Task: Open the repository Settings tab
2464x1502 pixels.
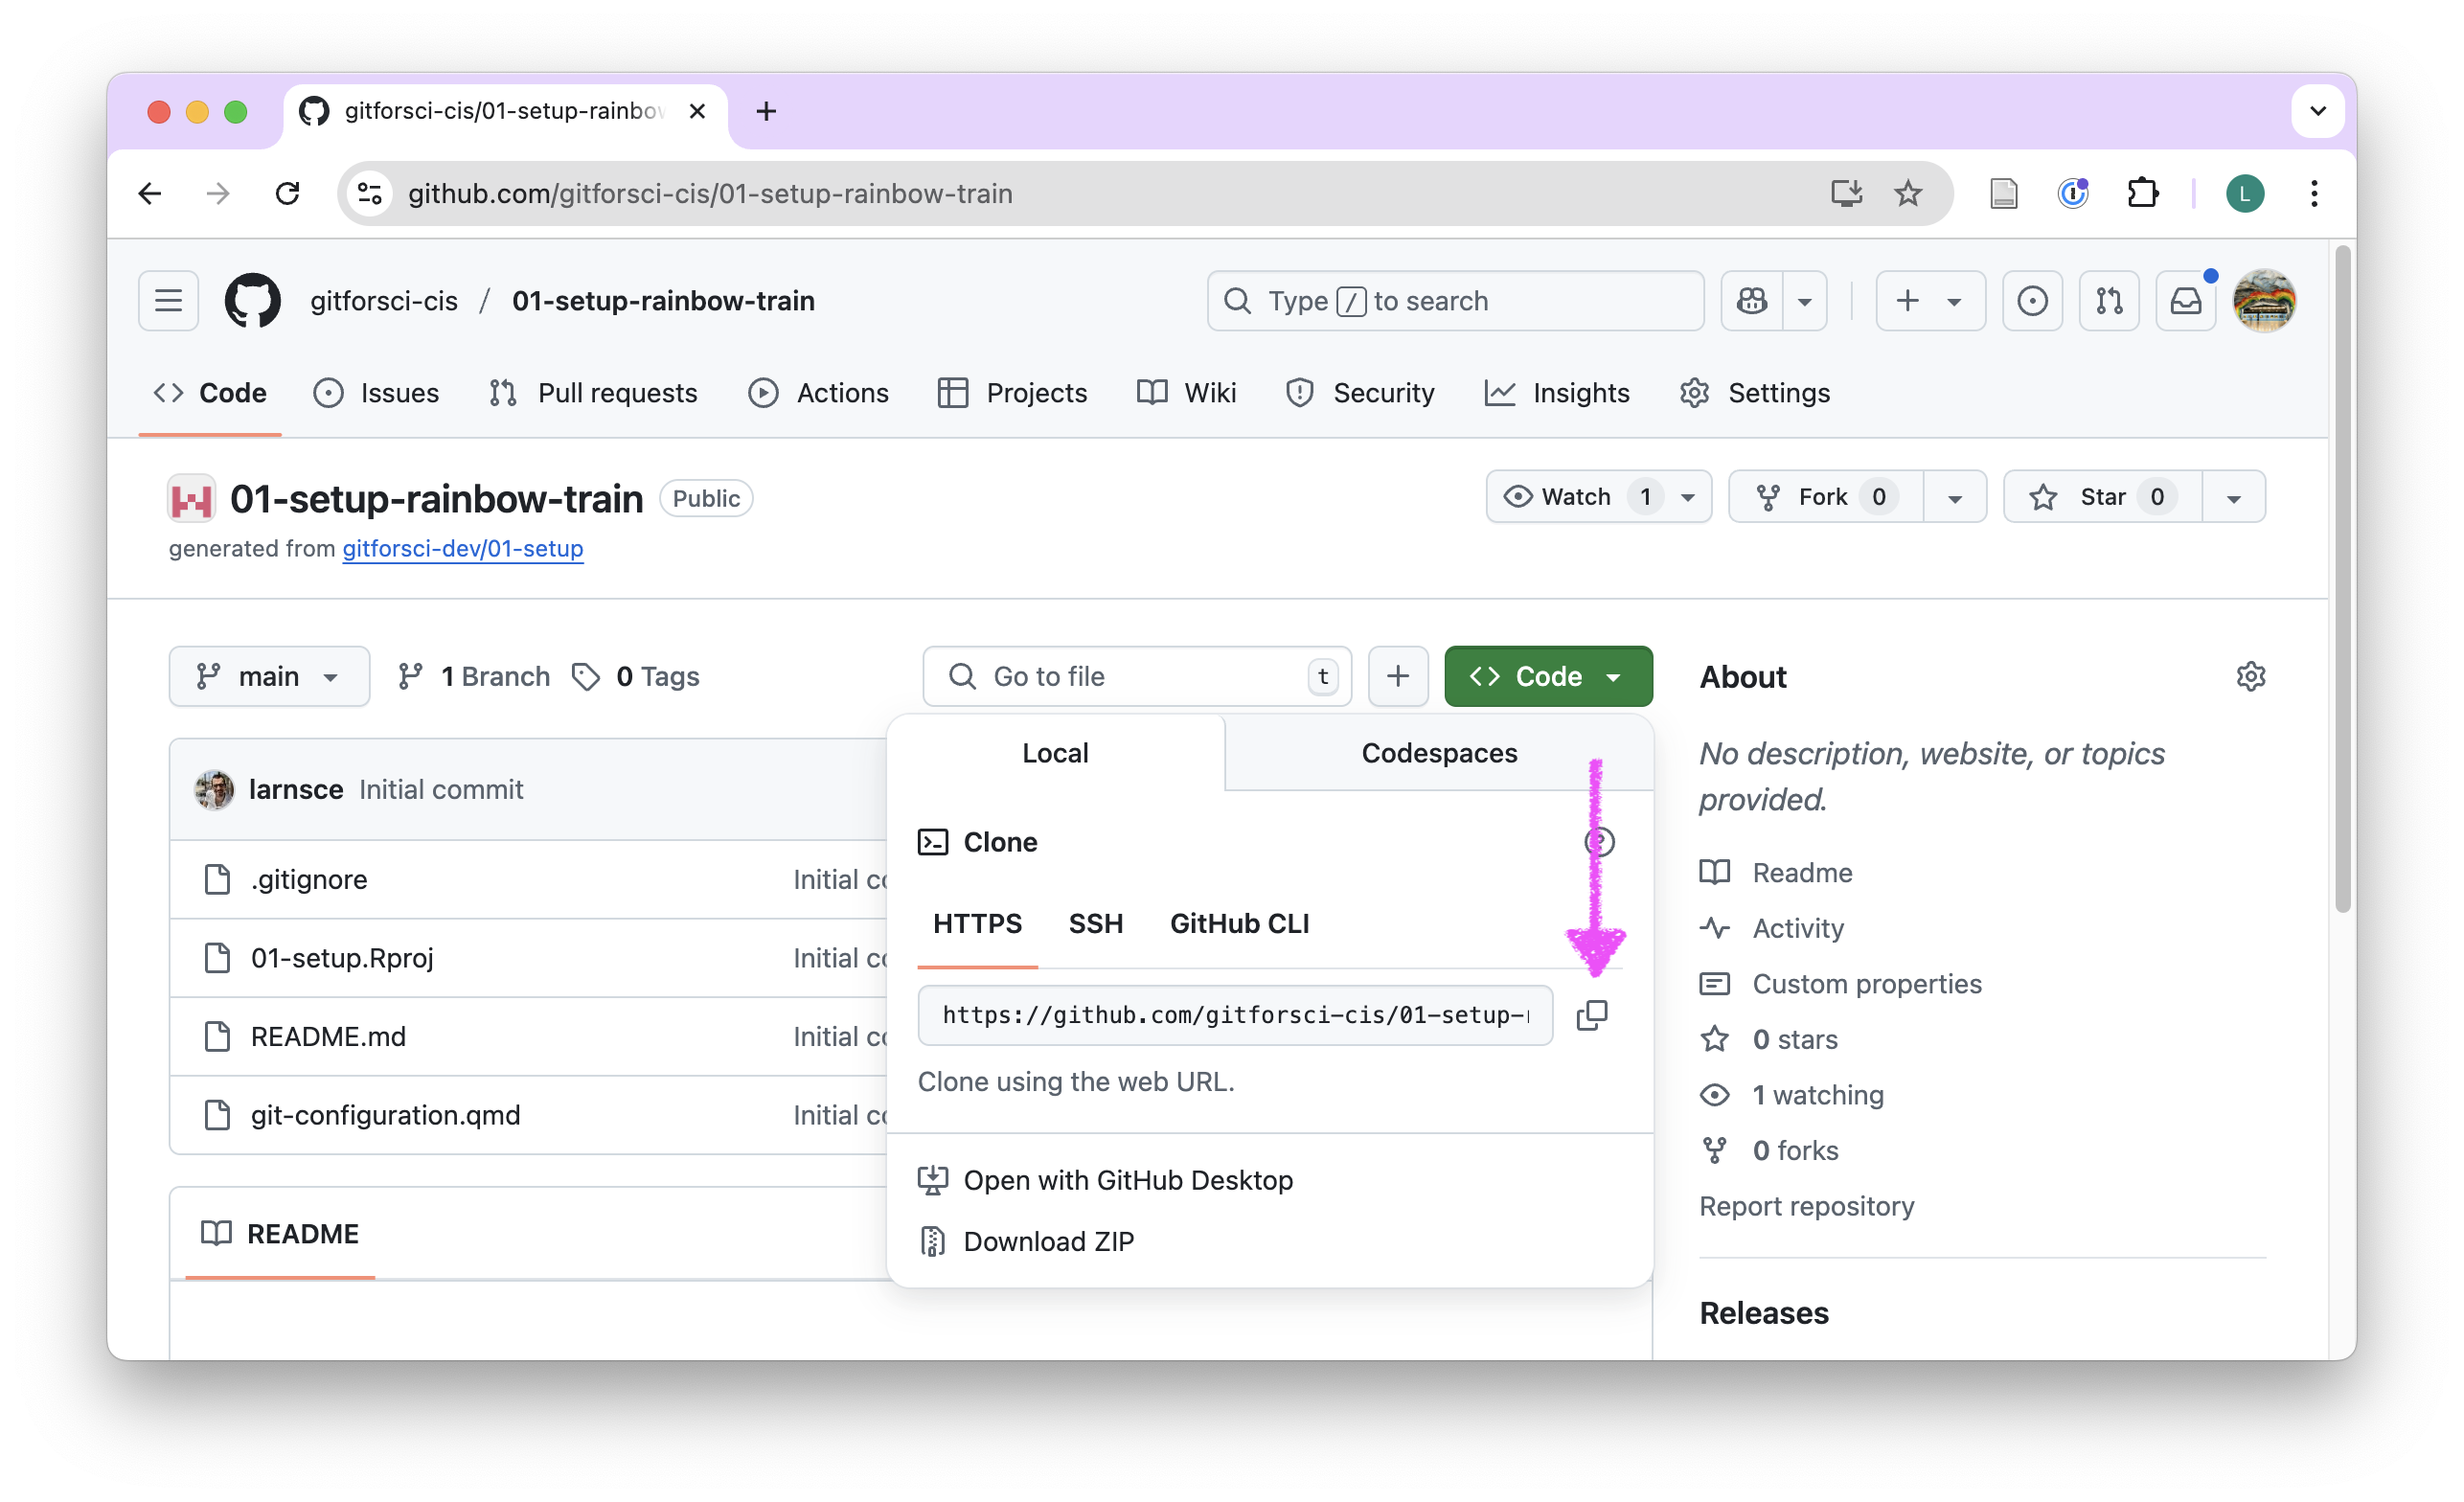Action: pyautogui.click(x=1755, y=393)
